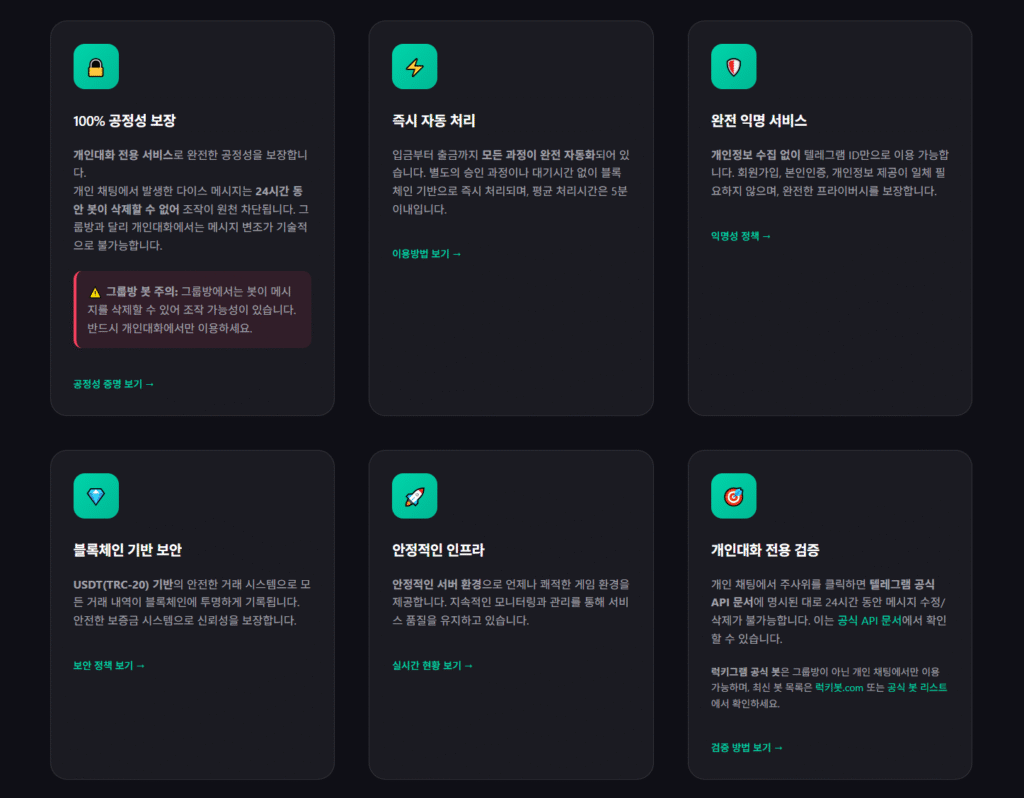This screenshot has width=1024, height=798.
Task: Visit the 럭키봇.com link
Action: (838, 688)
